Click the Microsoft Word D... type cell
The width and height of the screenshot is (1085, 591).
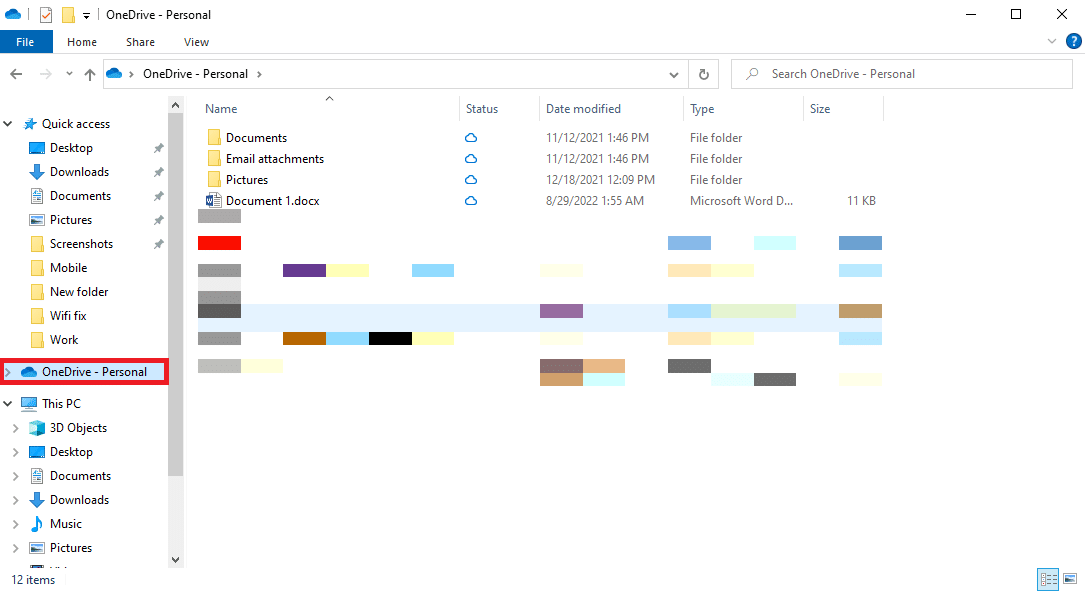(741, 201)
